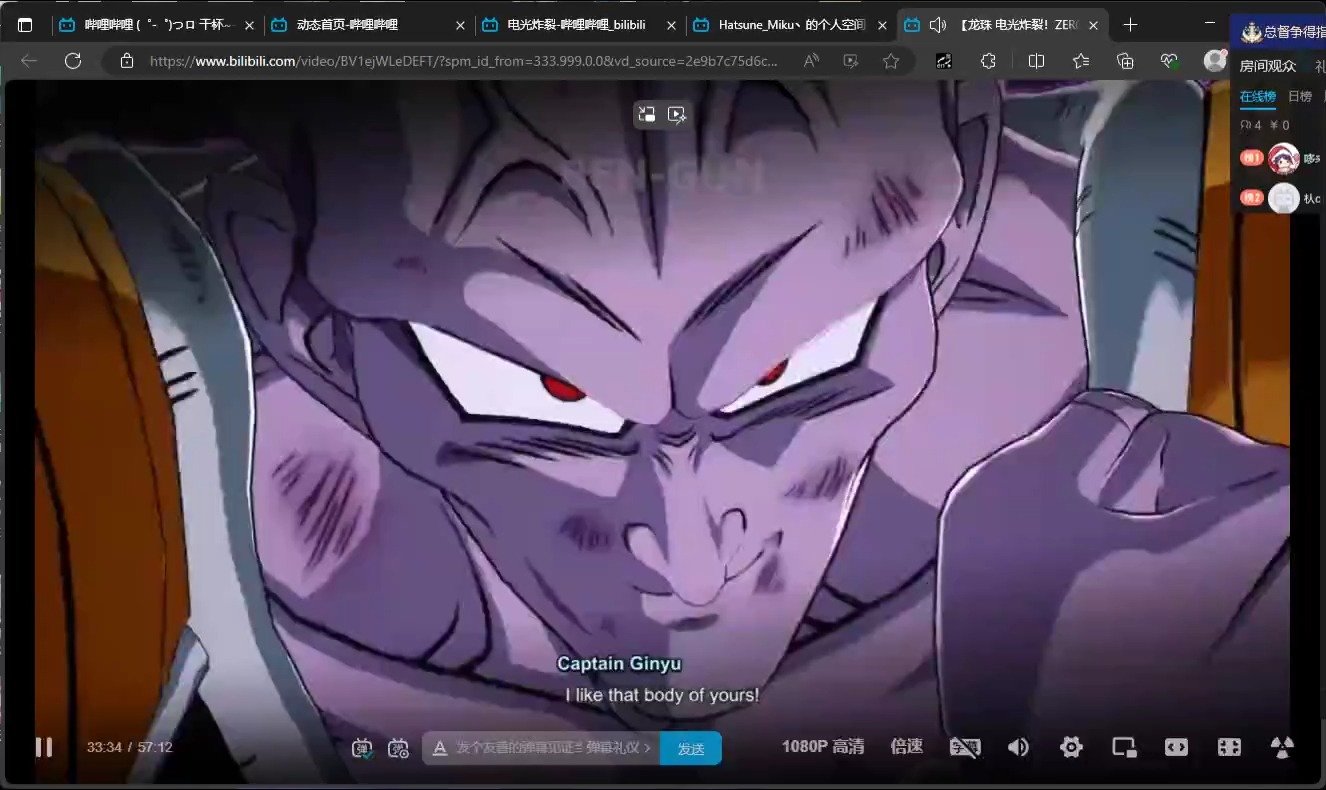The image size is (1326, 790).
Task: Toggle split screen view icon
Action: point(1036,61)
